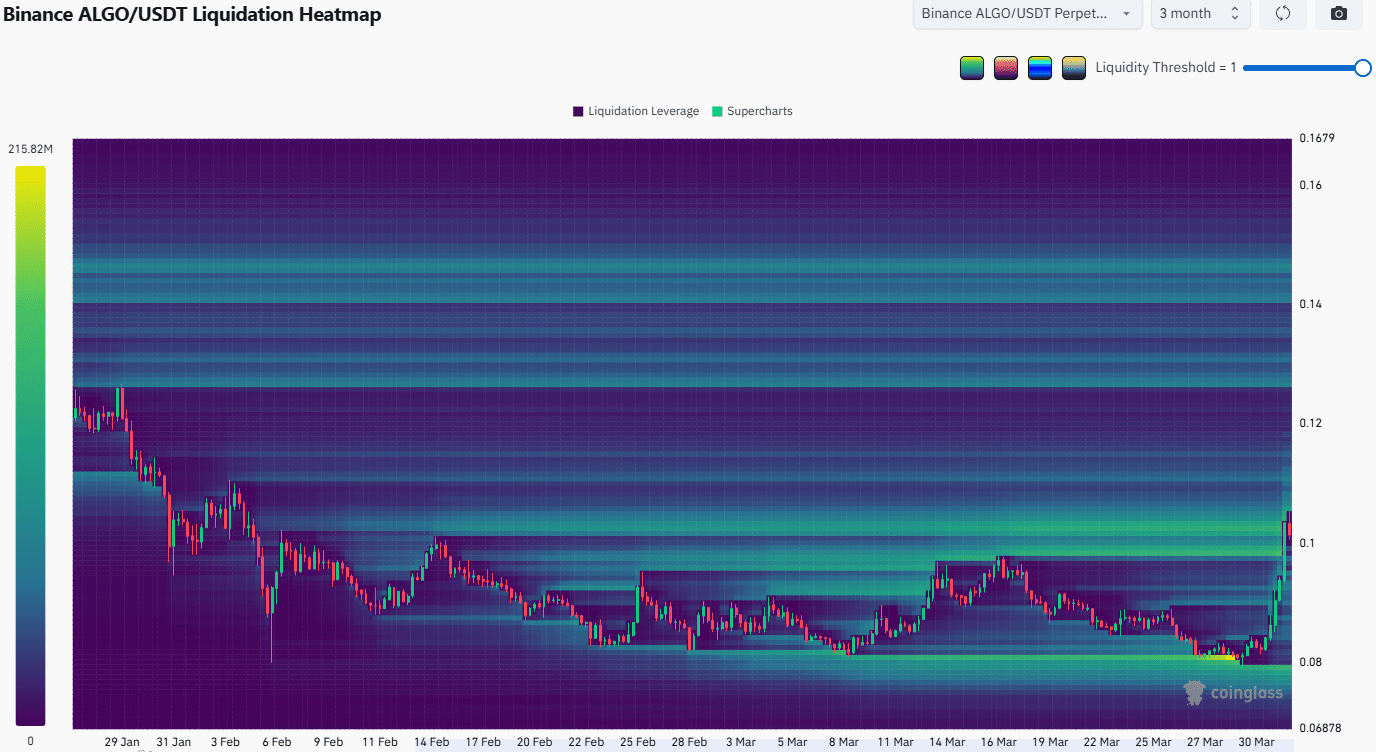Click the Liquidity Threshold slider handle
This screenshot has height=752, width=1376.
[1362, 68]
